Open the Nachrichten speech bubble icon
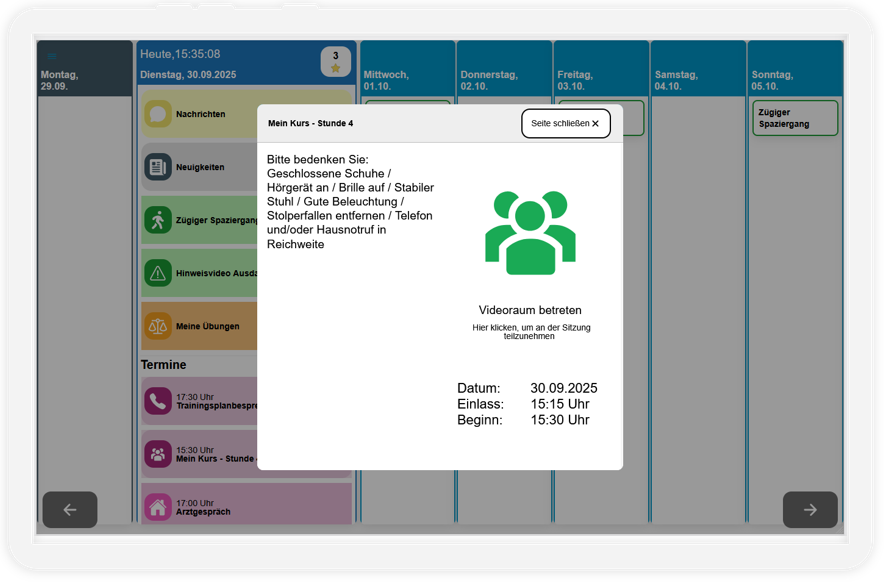Screen dimensions: 884x582 (158, 114)
